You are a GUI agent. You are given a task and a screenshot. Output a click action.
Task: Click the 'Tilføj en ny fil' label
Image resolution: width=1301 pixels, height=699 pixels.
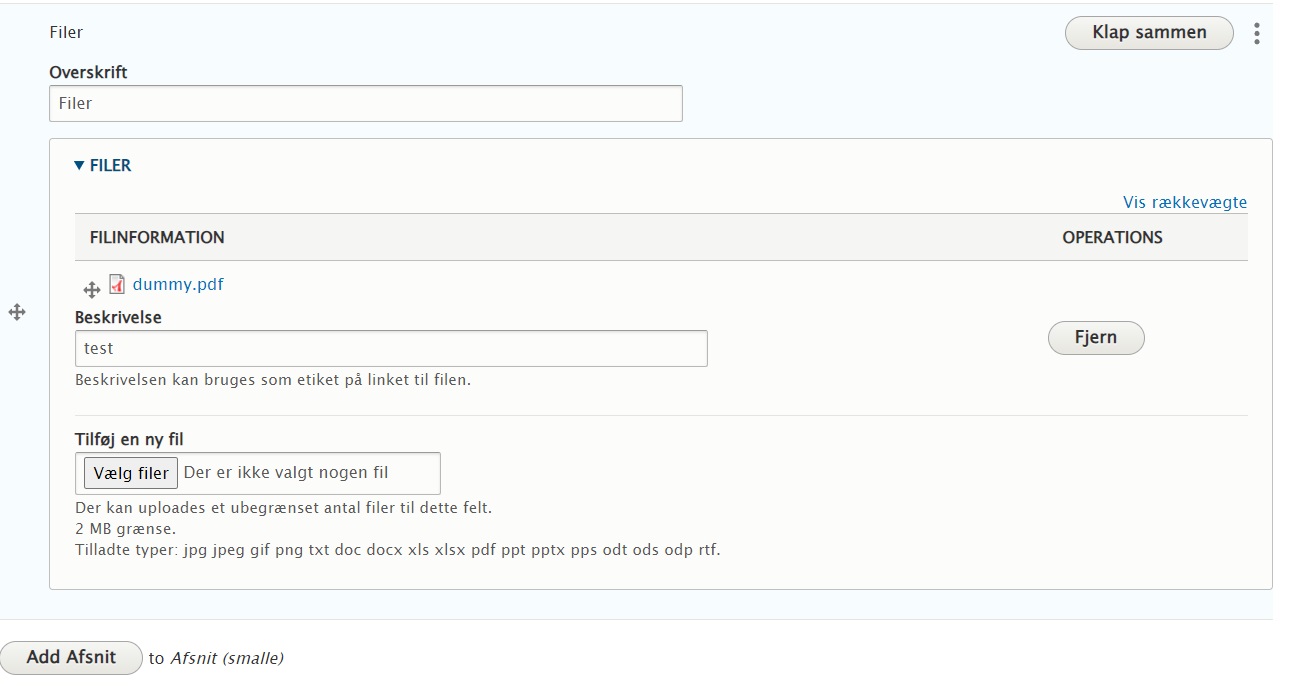[x=129, y=439]
